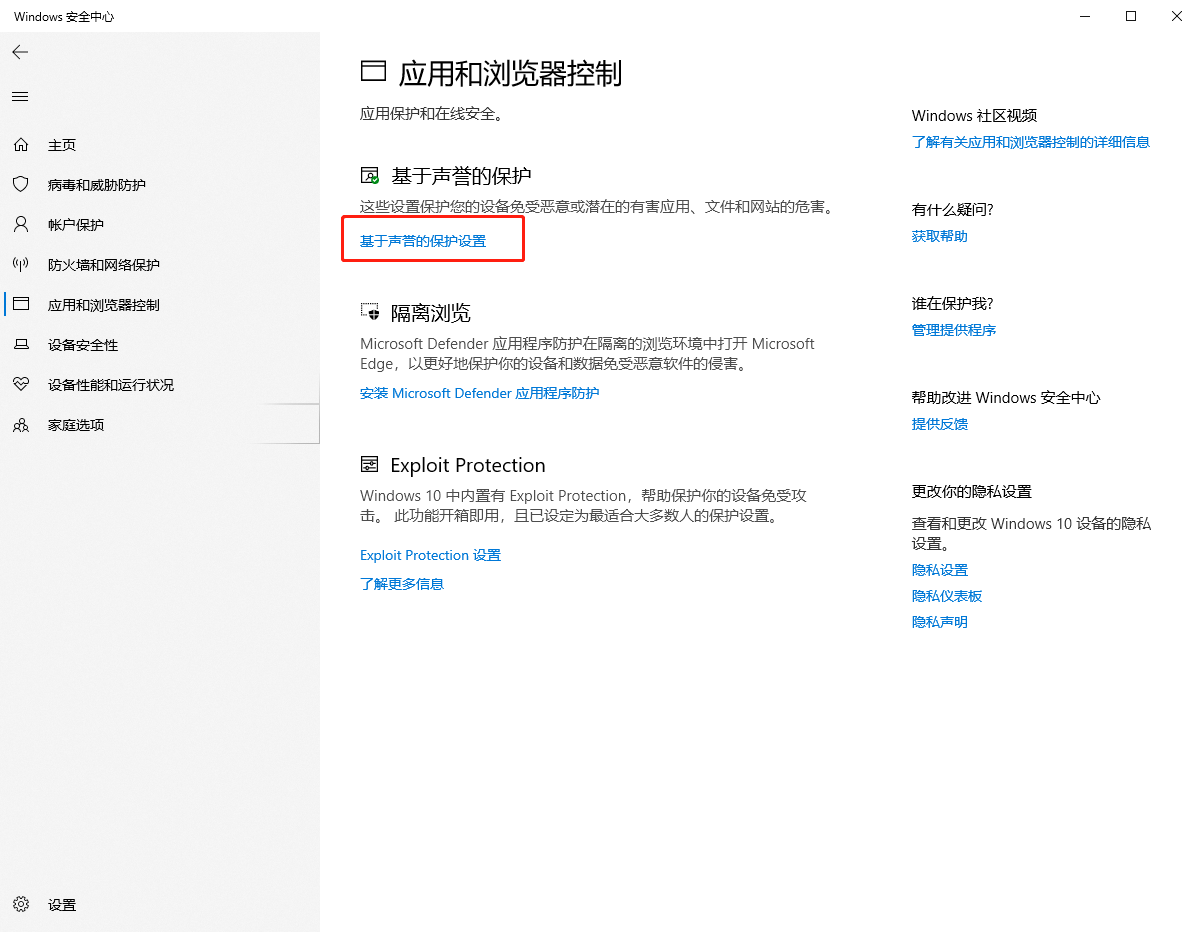The width and height of the screenshot is (1200, 932).
Task: Click the shield icon for 病毒和威胁防护
Action: [x=20, y=185]
